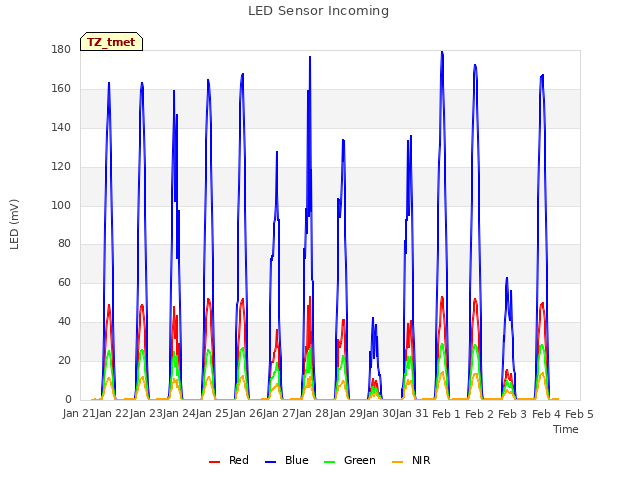Click the 60 y-axis tick label
Screen dimensions: 640x480
pyautogui.click(x=64, y=282)
